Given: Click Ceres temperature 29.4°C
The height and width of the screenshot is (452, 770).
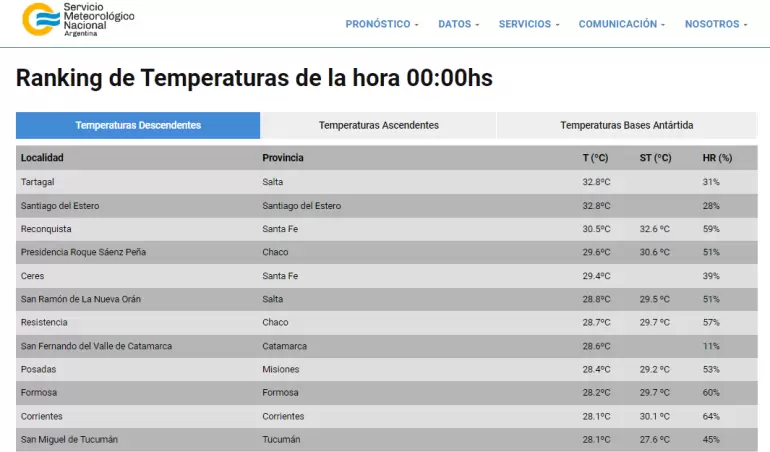Looking at the screenshot, I should point(596,276).
